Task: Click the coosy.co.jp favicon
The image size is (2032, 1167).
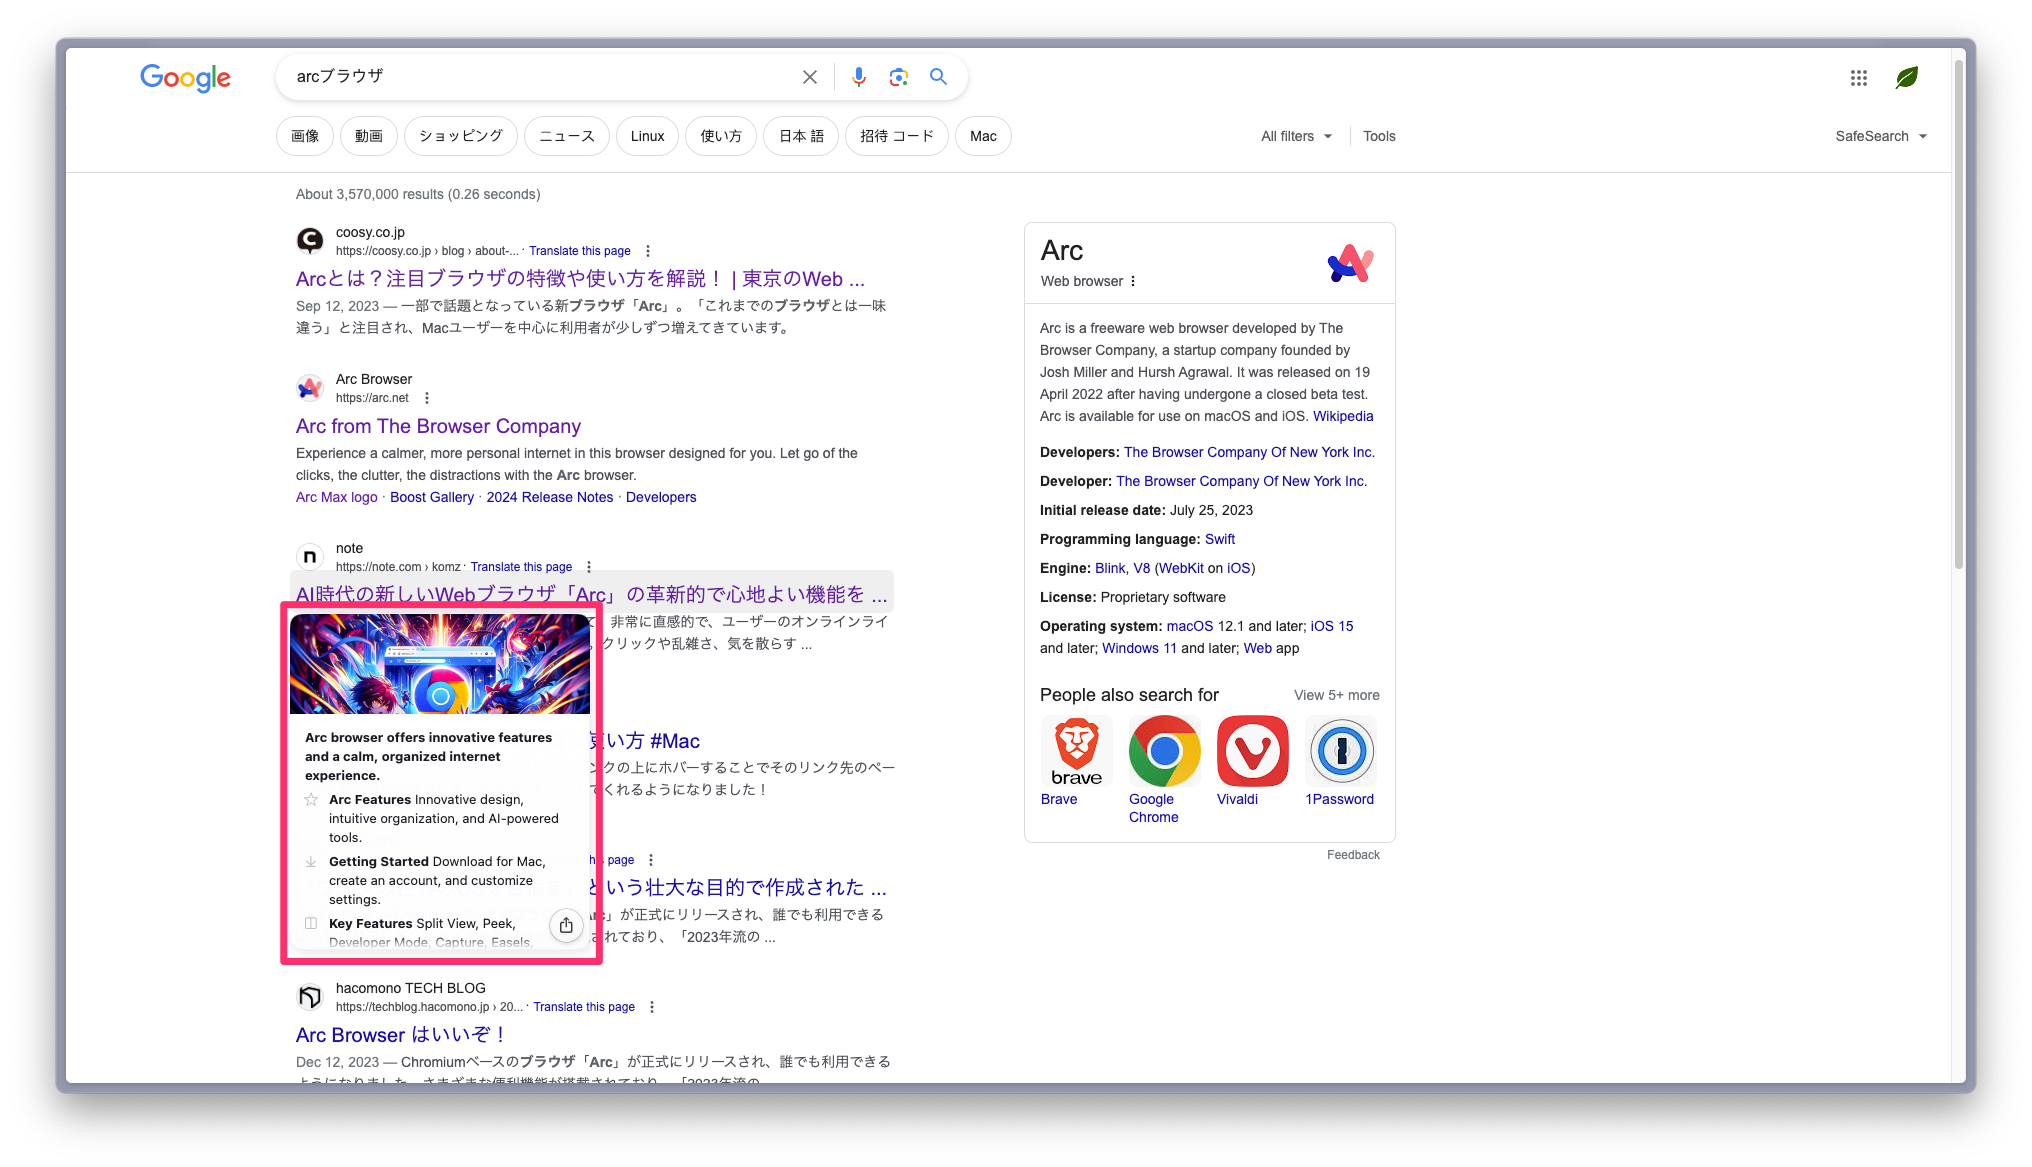Action: tap(310, 240)
